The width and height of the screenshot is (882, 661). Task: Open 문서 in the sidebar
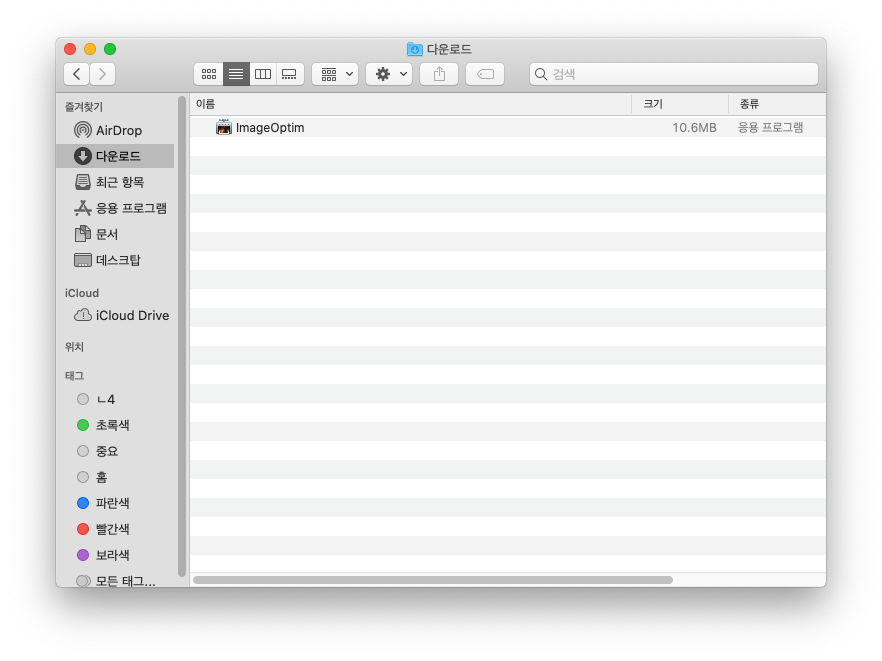[x=115, y=234]
